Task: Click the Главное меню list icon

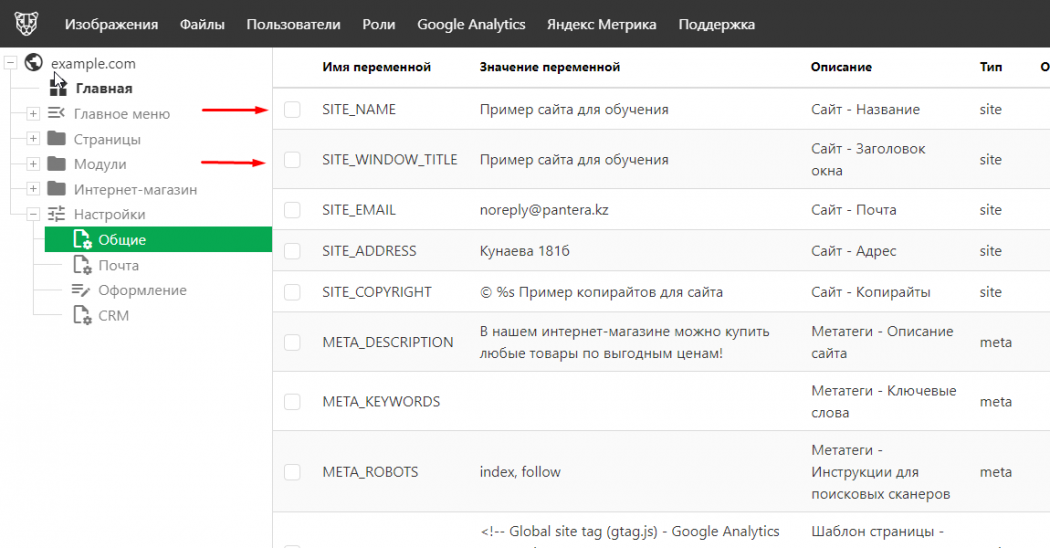Action: tap(57, 114)
